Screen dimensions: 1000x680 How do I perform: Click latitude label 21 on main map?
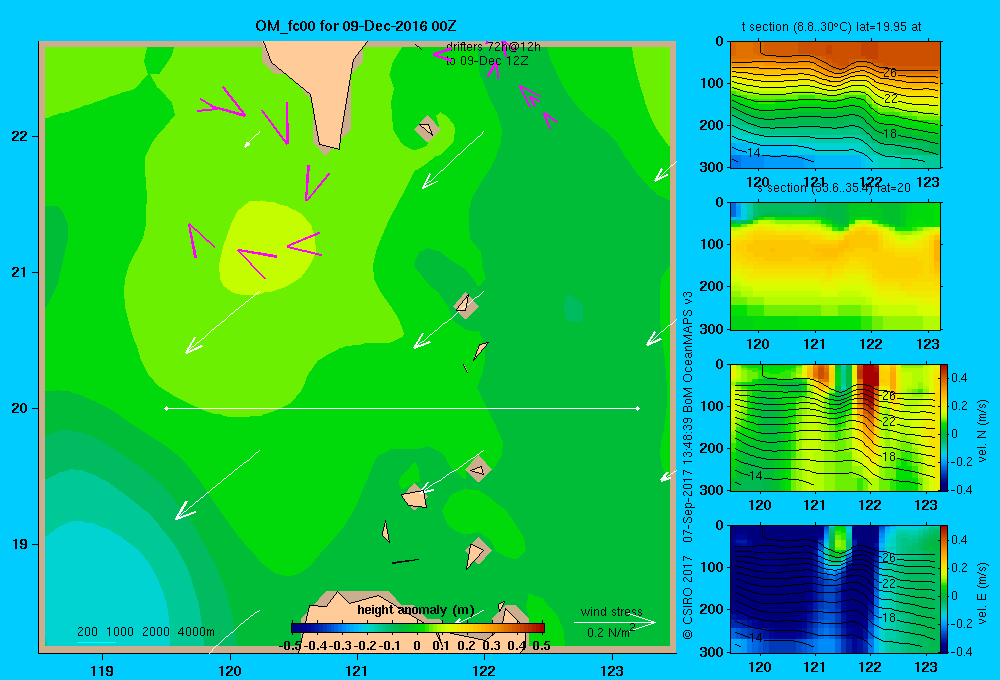tap(19, 272)
